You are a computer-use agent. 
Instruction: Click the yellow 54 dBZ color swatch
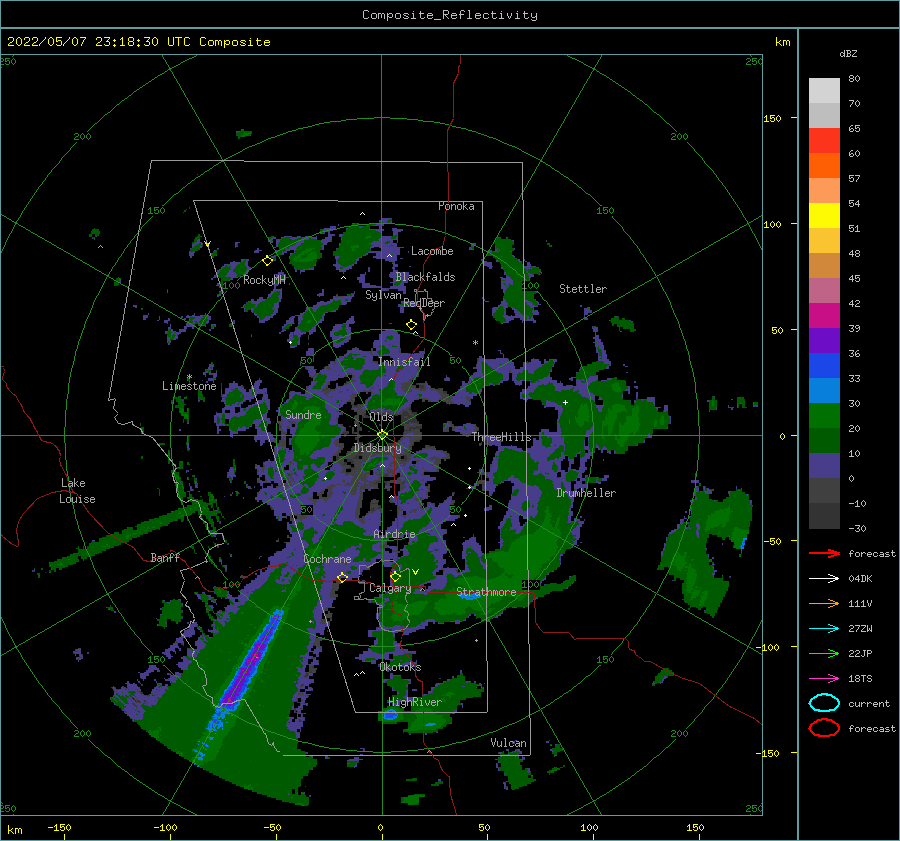(x=824, y=216)
